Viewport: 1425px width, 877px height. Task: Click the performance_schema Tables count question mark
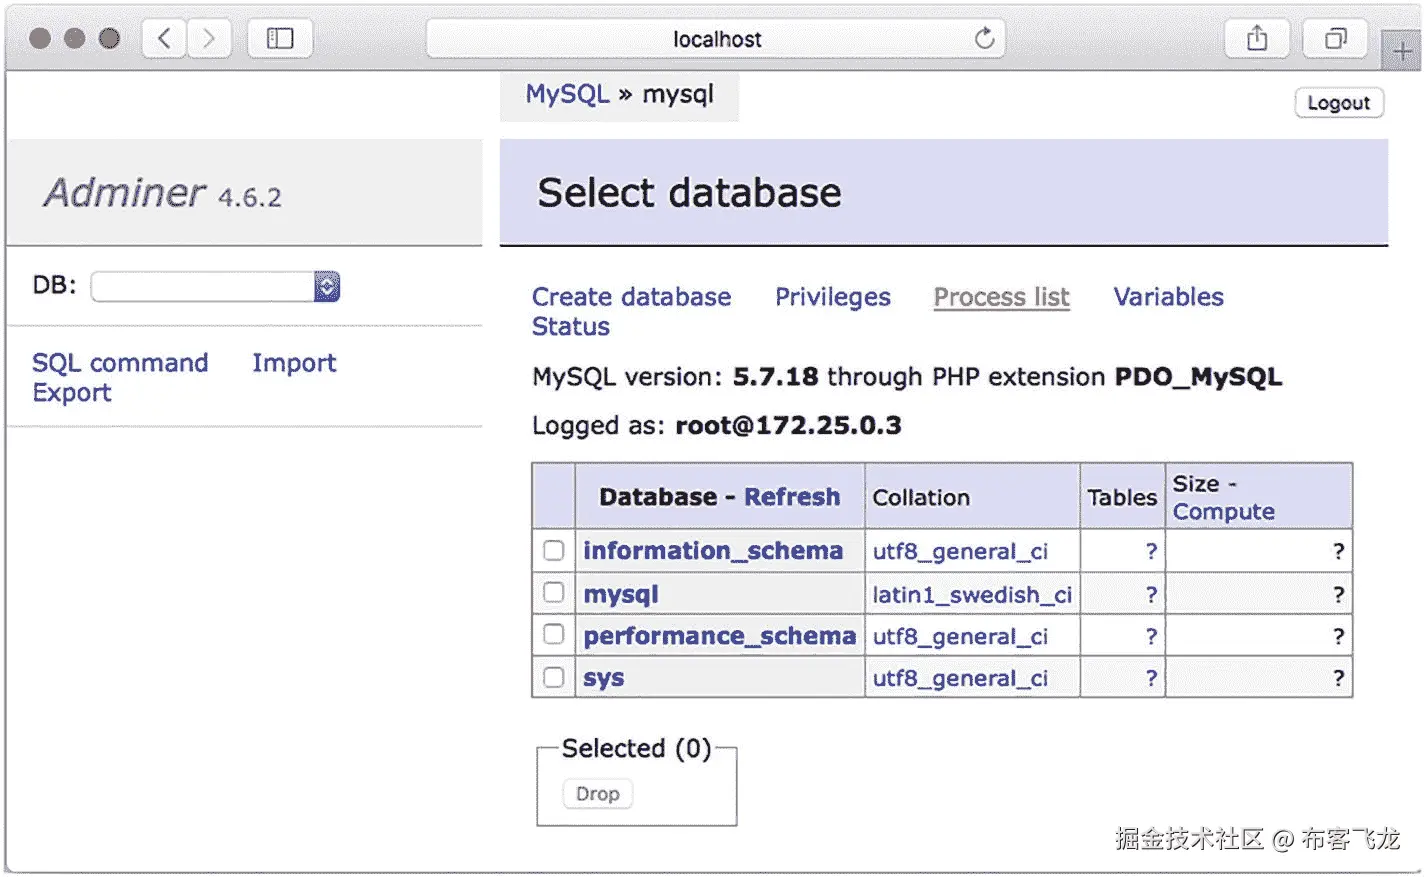click(x=1151, y=636)
